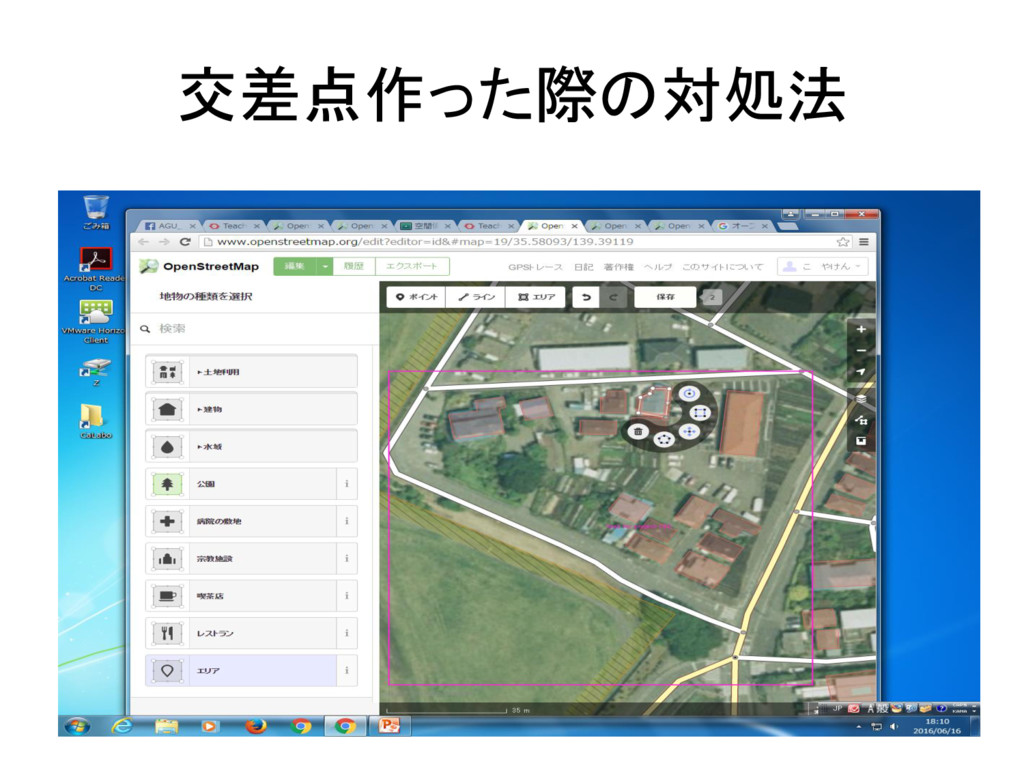This screenshot has height=768, width=1024.
Task: Click the OpenStreetMap logo
Action: tap(199, 266)
